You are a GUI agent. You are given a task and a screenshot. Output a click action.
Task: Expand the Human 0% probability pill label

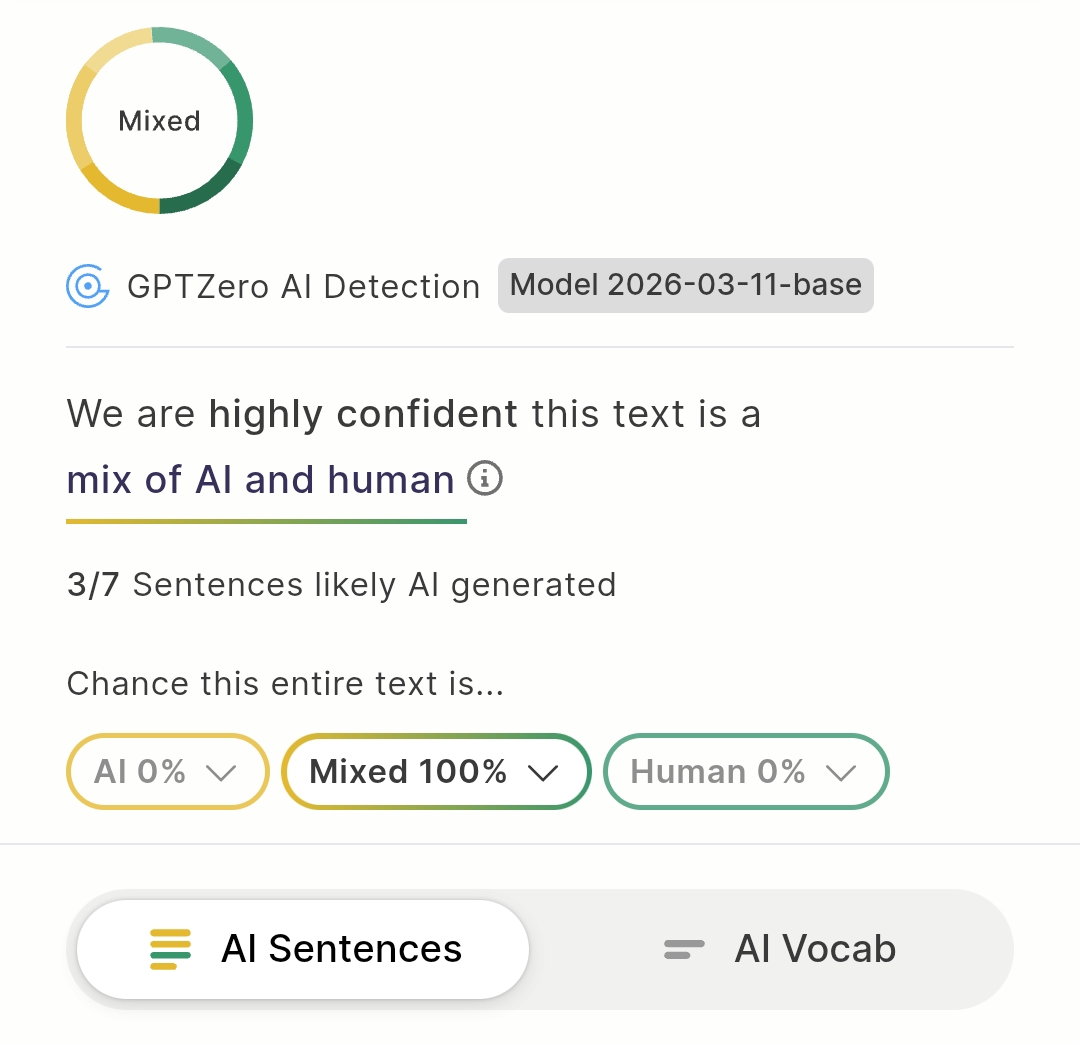[x=718, y=772]
